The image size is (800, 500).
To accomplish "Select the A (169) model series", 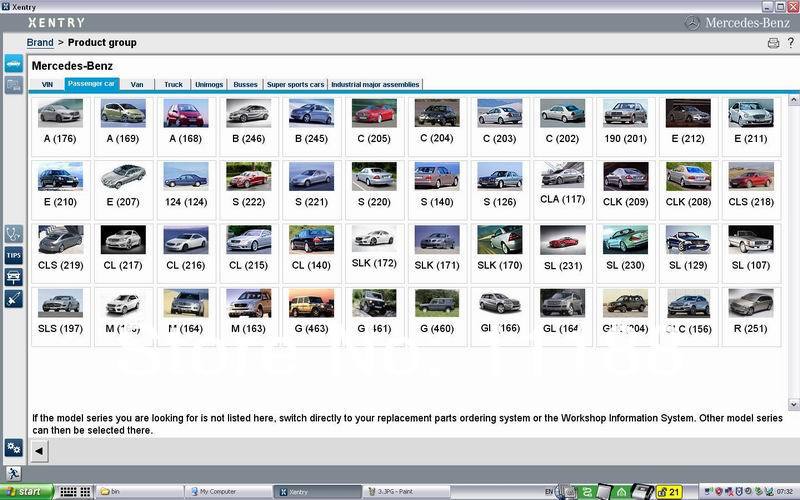I will (x=123, y=127).
